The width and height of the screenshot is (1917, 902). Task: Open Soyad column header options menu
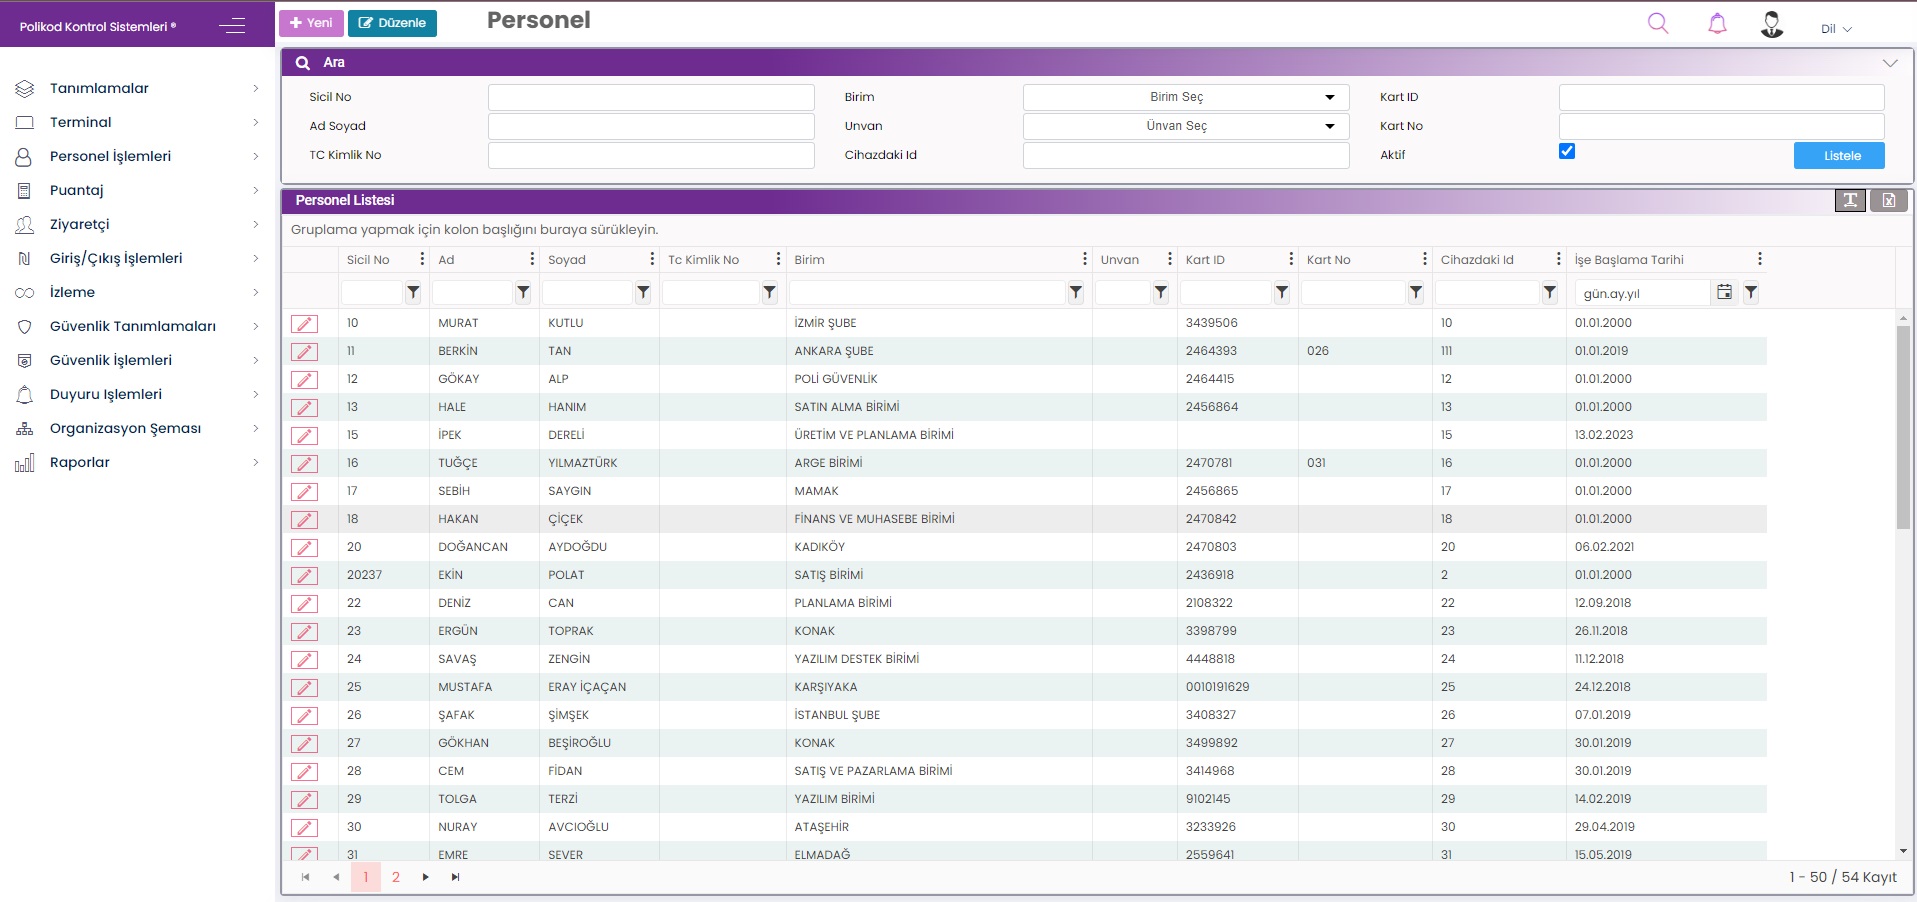(x=652, y=259)
